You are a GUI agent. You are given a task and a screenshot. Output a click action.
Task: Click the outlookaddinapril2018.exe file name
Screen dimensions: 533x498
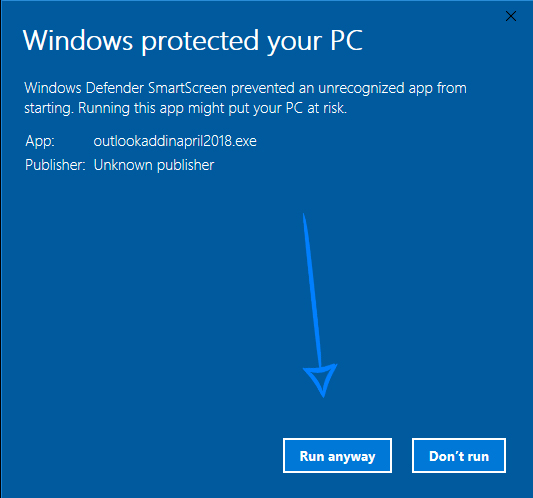(x=175, y=141)
